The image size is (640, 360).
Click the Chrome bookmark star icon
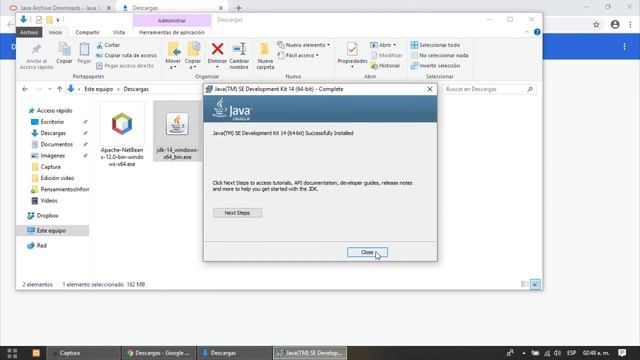tap(596, 24)
